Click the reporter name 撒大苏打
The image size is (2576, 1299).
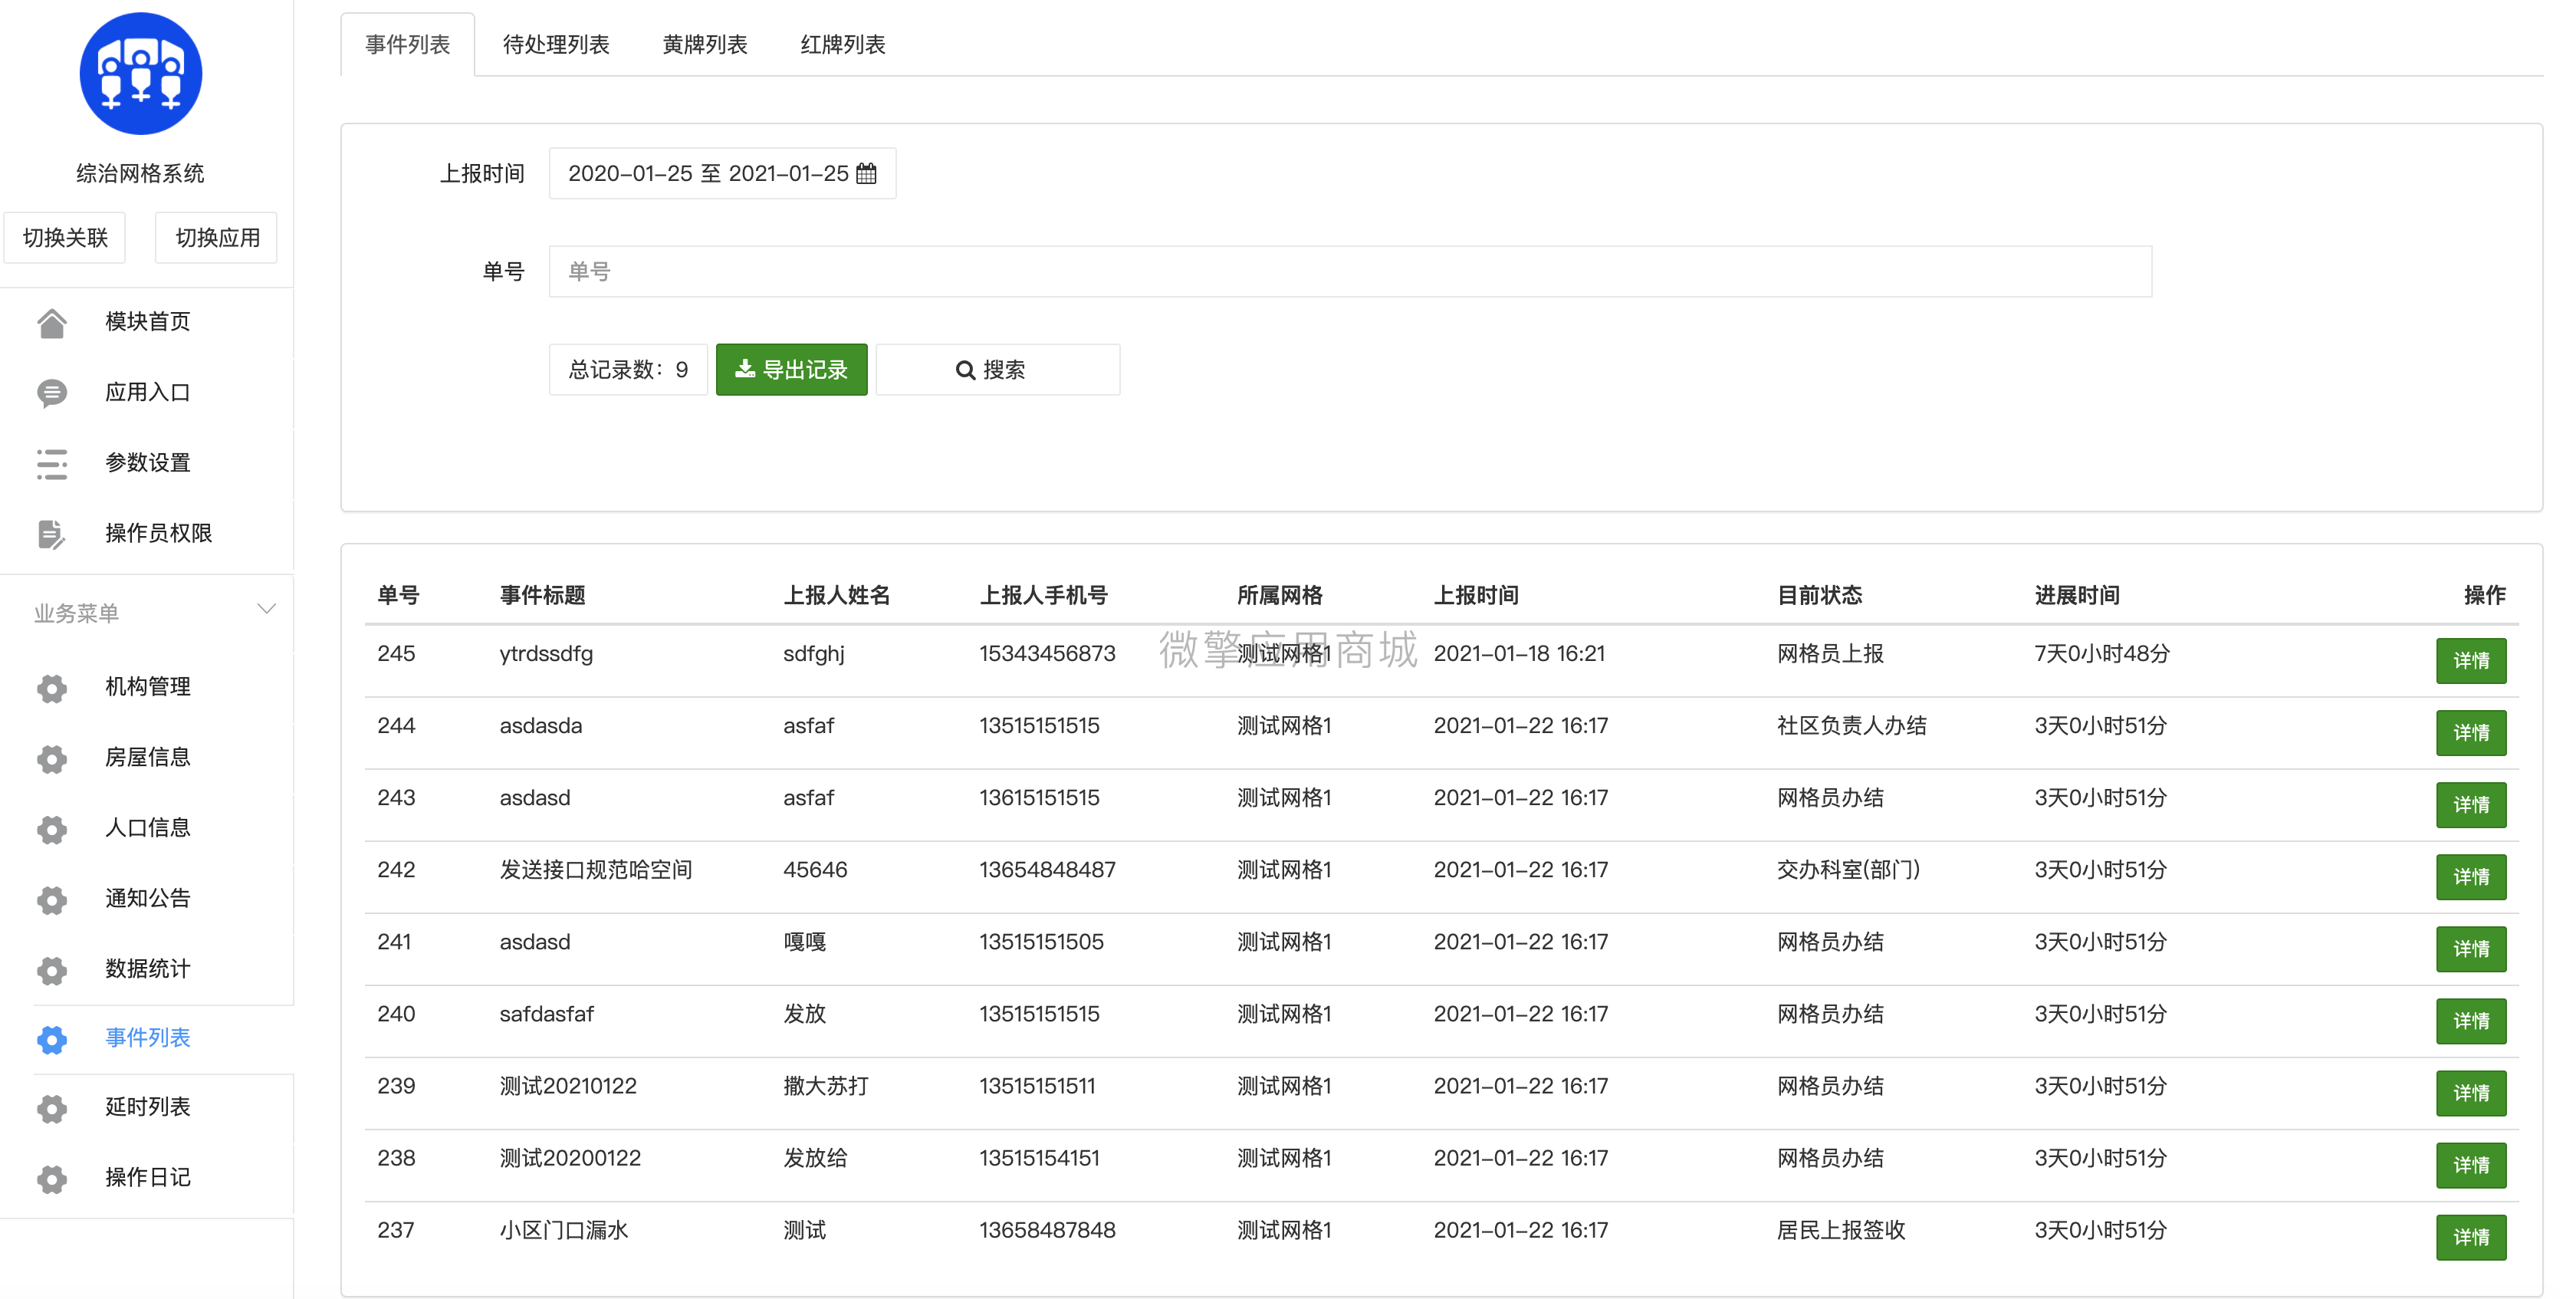[x=826, y=1085]
